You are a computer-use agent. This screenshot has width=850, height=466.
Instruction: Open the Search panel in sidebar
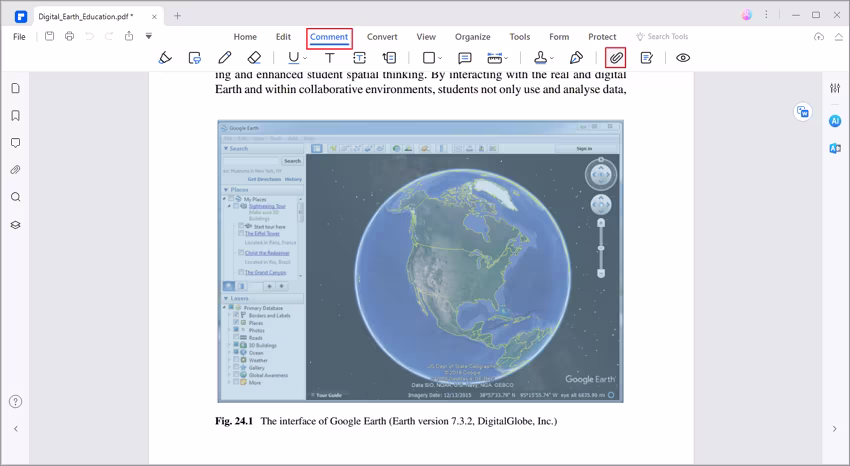coord(16,197)
